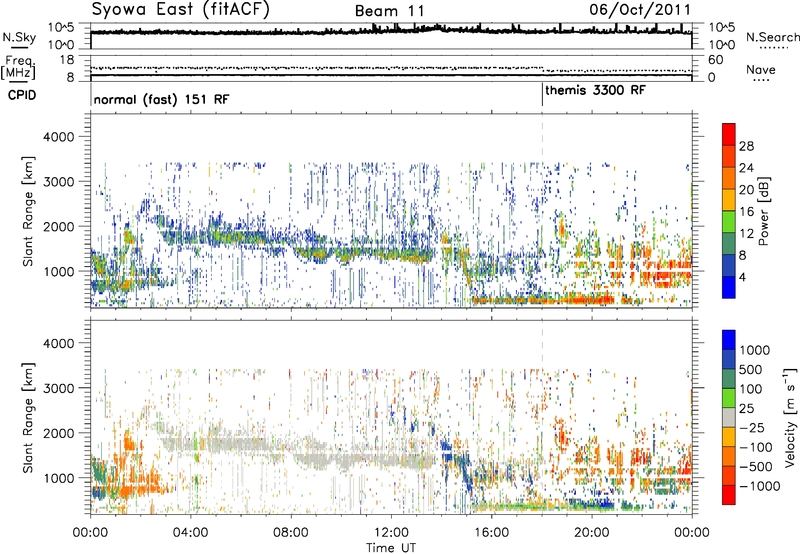Click the "20:00" time tick label
The image size is (800, 554).
pos(592,533)
